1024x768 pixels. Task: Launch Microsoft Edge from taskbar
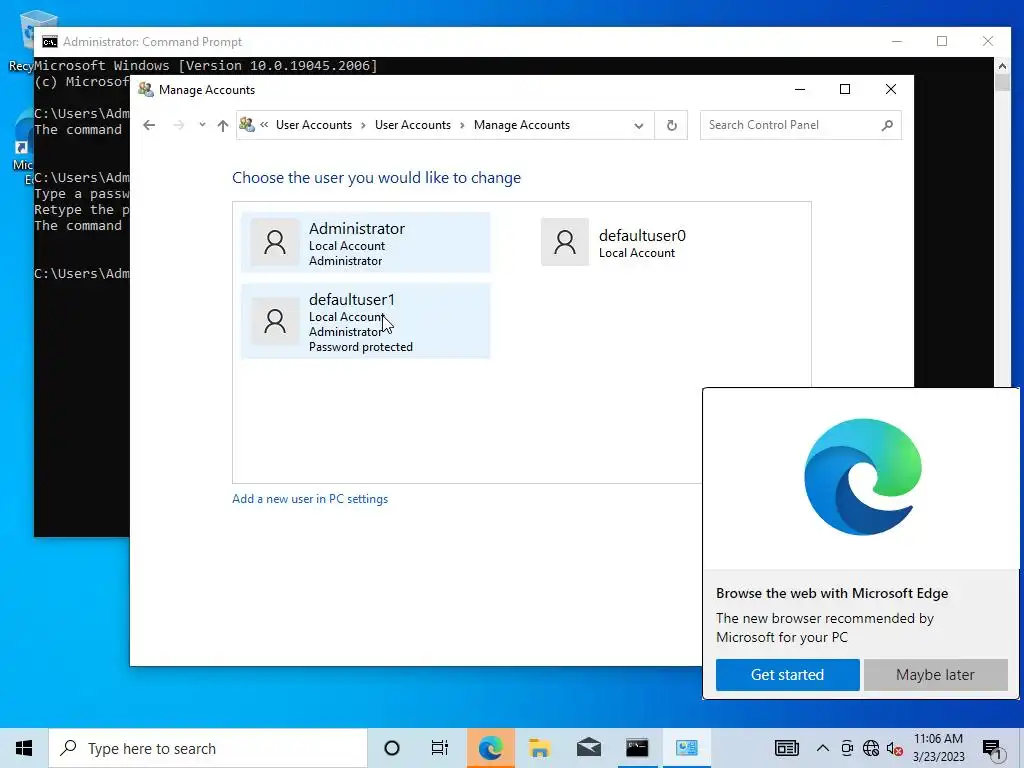point(490,748)
